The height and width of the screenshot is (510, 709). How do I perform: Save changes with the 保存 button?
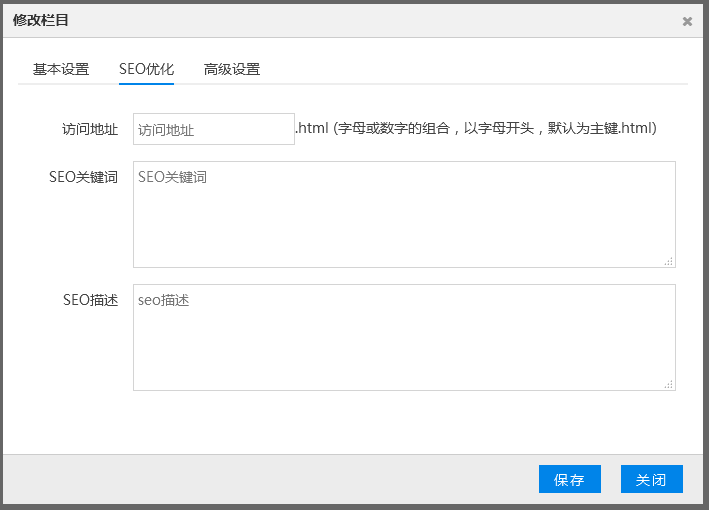click(569, 479)
